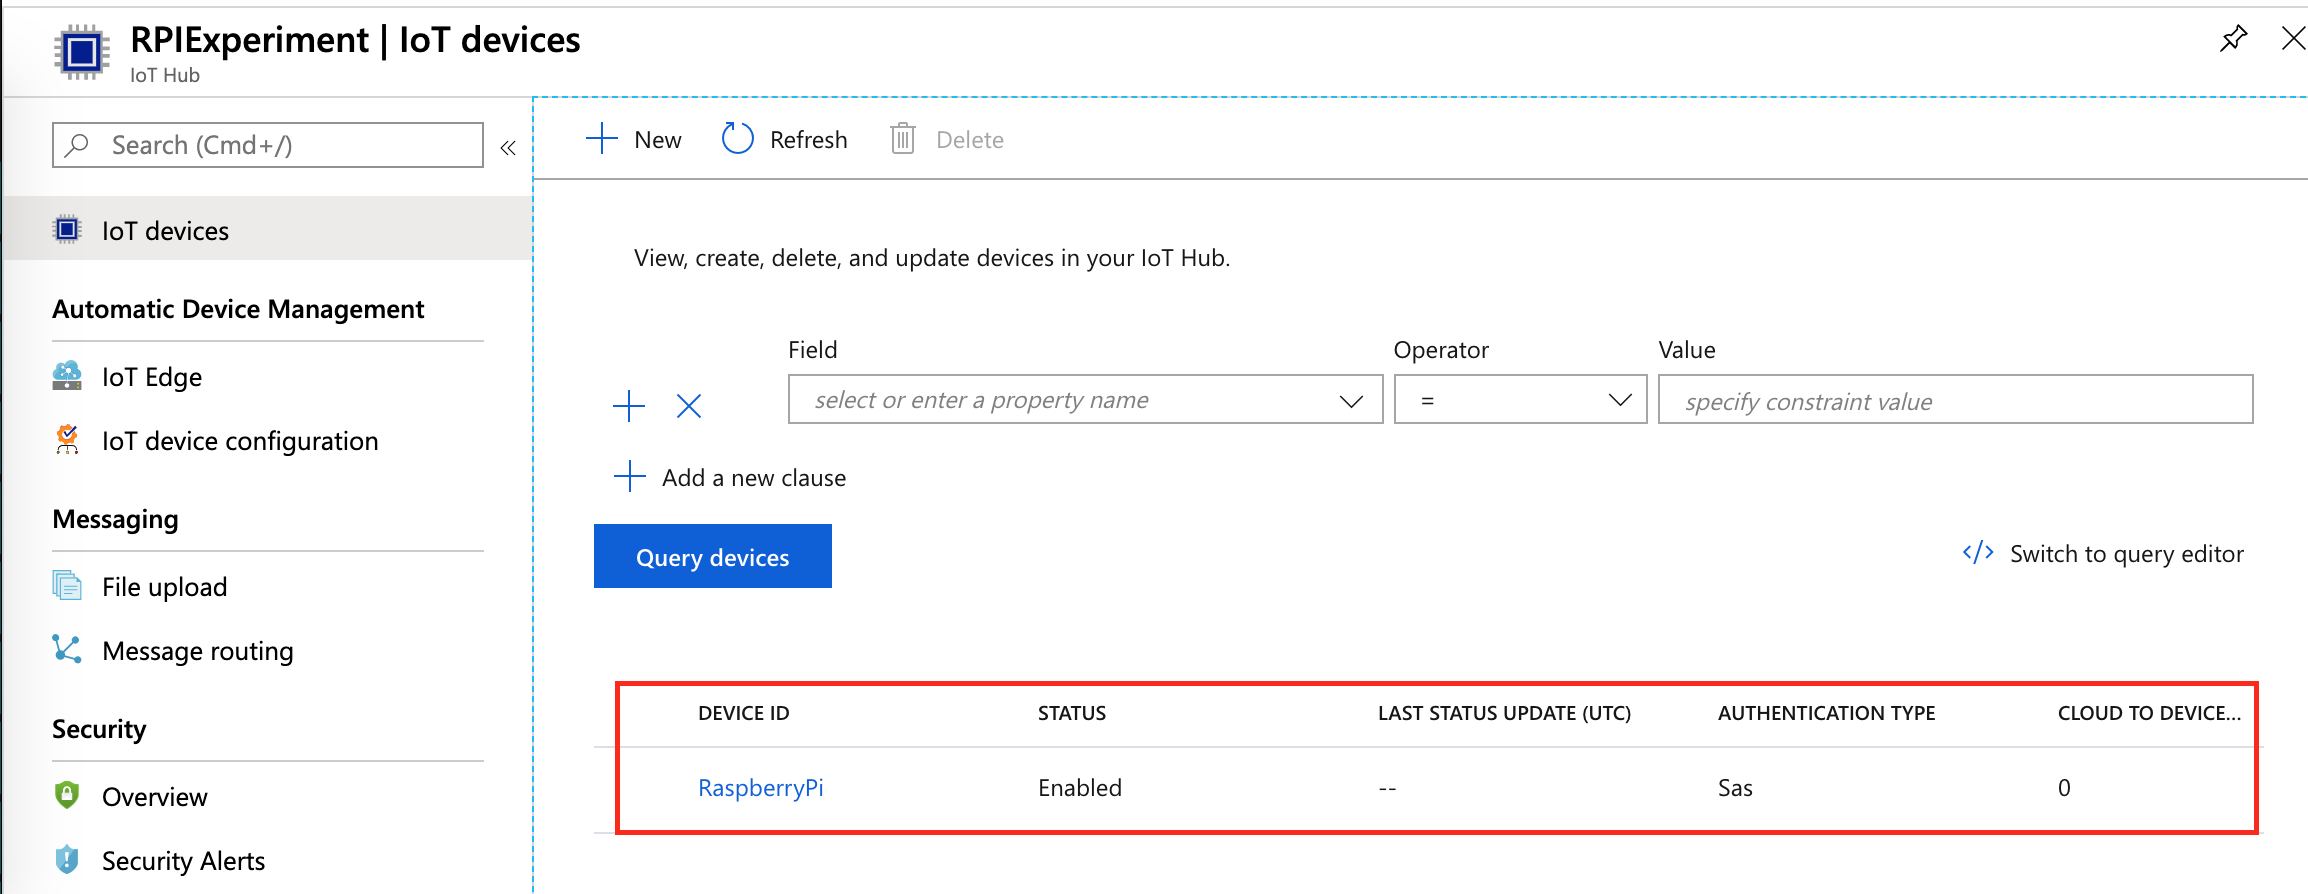Sort by LAST STATUS UPDATE (UTC) header
The image size is (2308, 894).
coord(1504,713)
